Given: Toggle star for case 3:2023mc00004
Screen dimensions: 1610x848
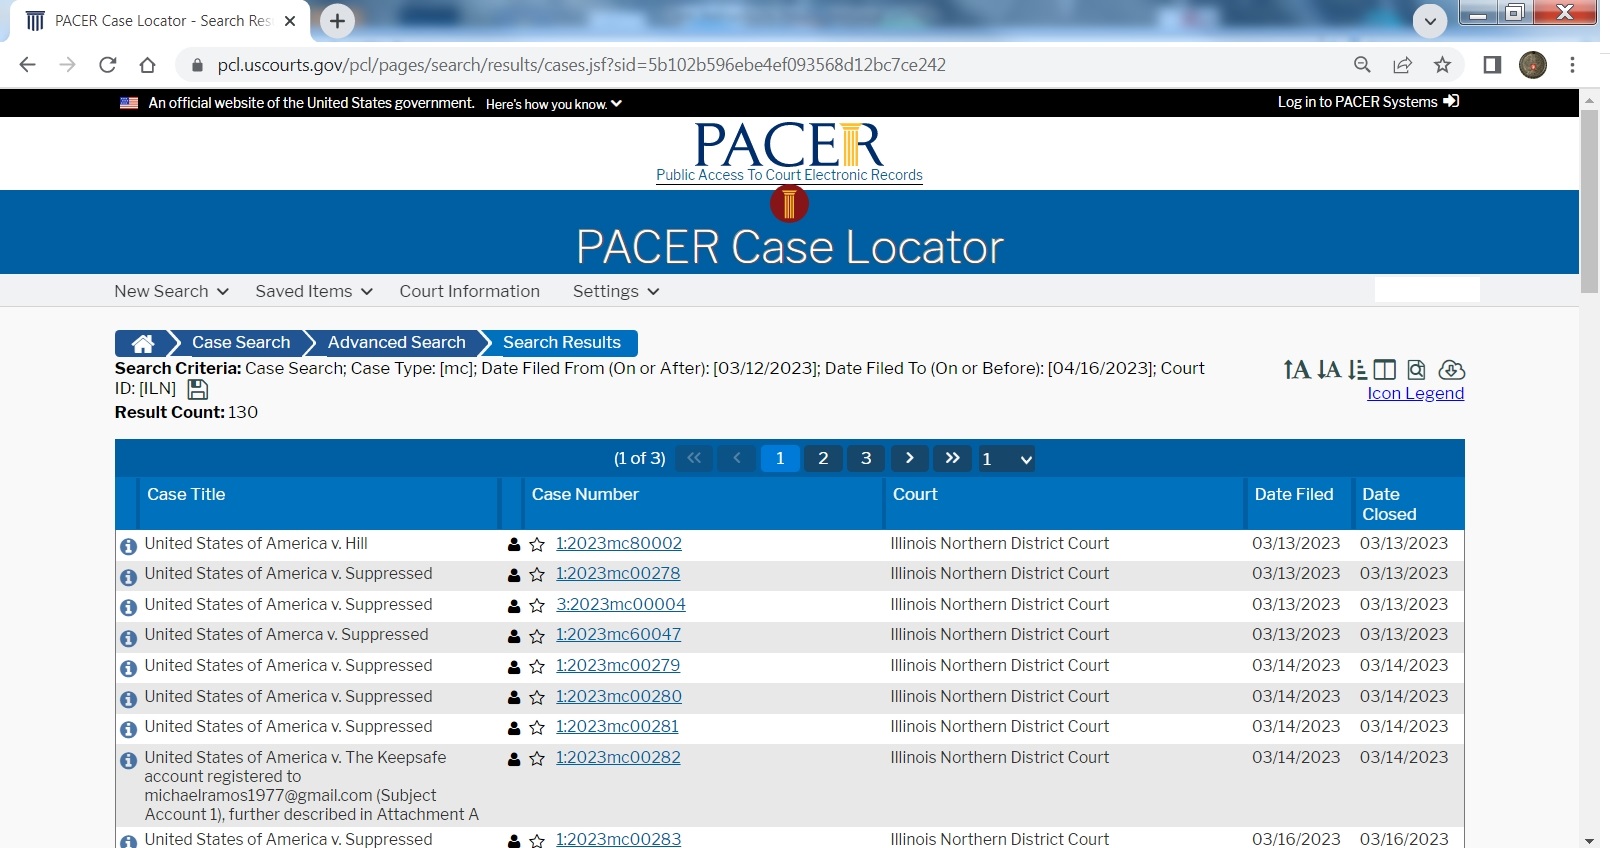Looking at the screenshot, I should 537,606.
